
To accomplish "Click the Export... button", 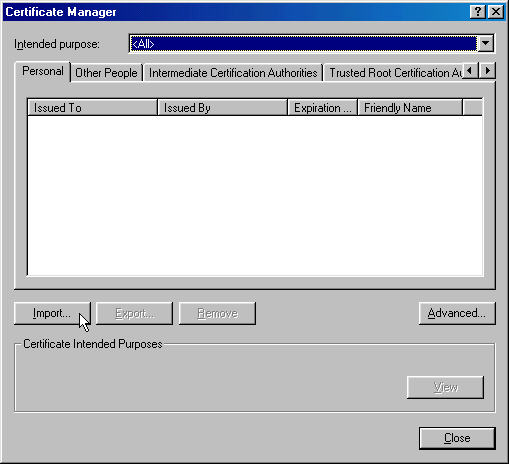I will pyautogui.click(x=134, y=313).
